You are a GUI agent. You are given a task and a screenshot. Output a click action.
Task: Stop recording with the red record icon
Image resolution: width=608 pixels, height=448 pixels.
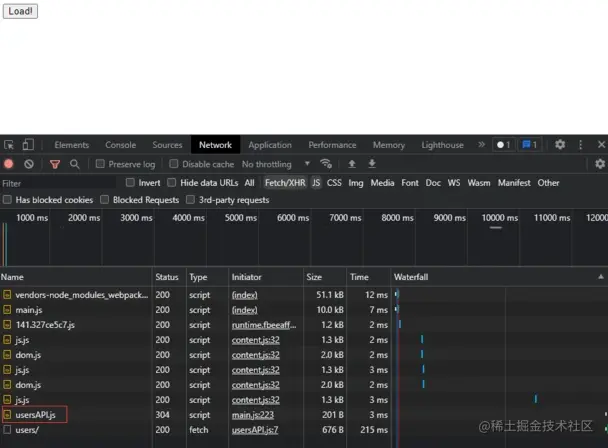pyautogui.click(x=9, y=164)
